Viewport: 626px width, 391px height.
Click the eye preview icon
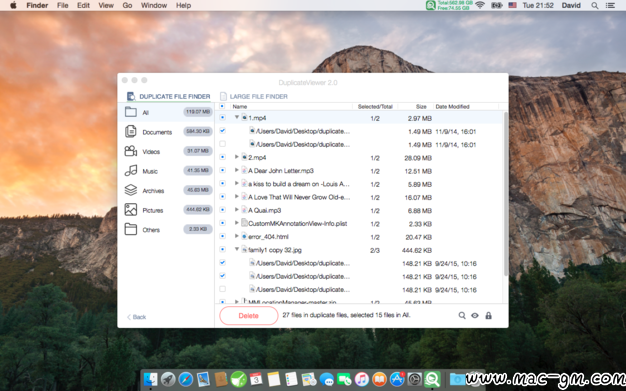475,316
